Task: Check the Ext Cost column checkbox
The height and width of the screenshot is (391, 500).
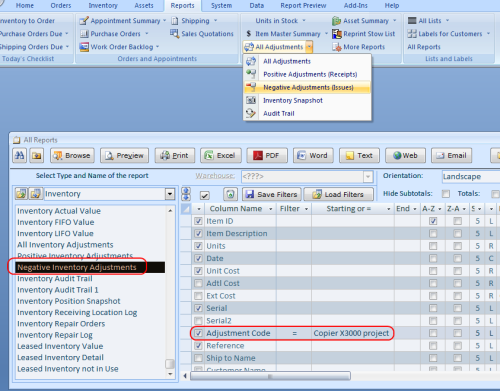Action: pyautogui.click(x=198, y=296)
